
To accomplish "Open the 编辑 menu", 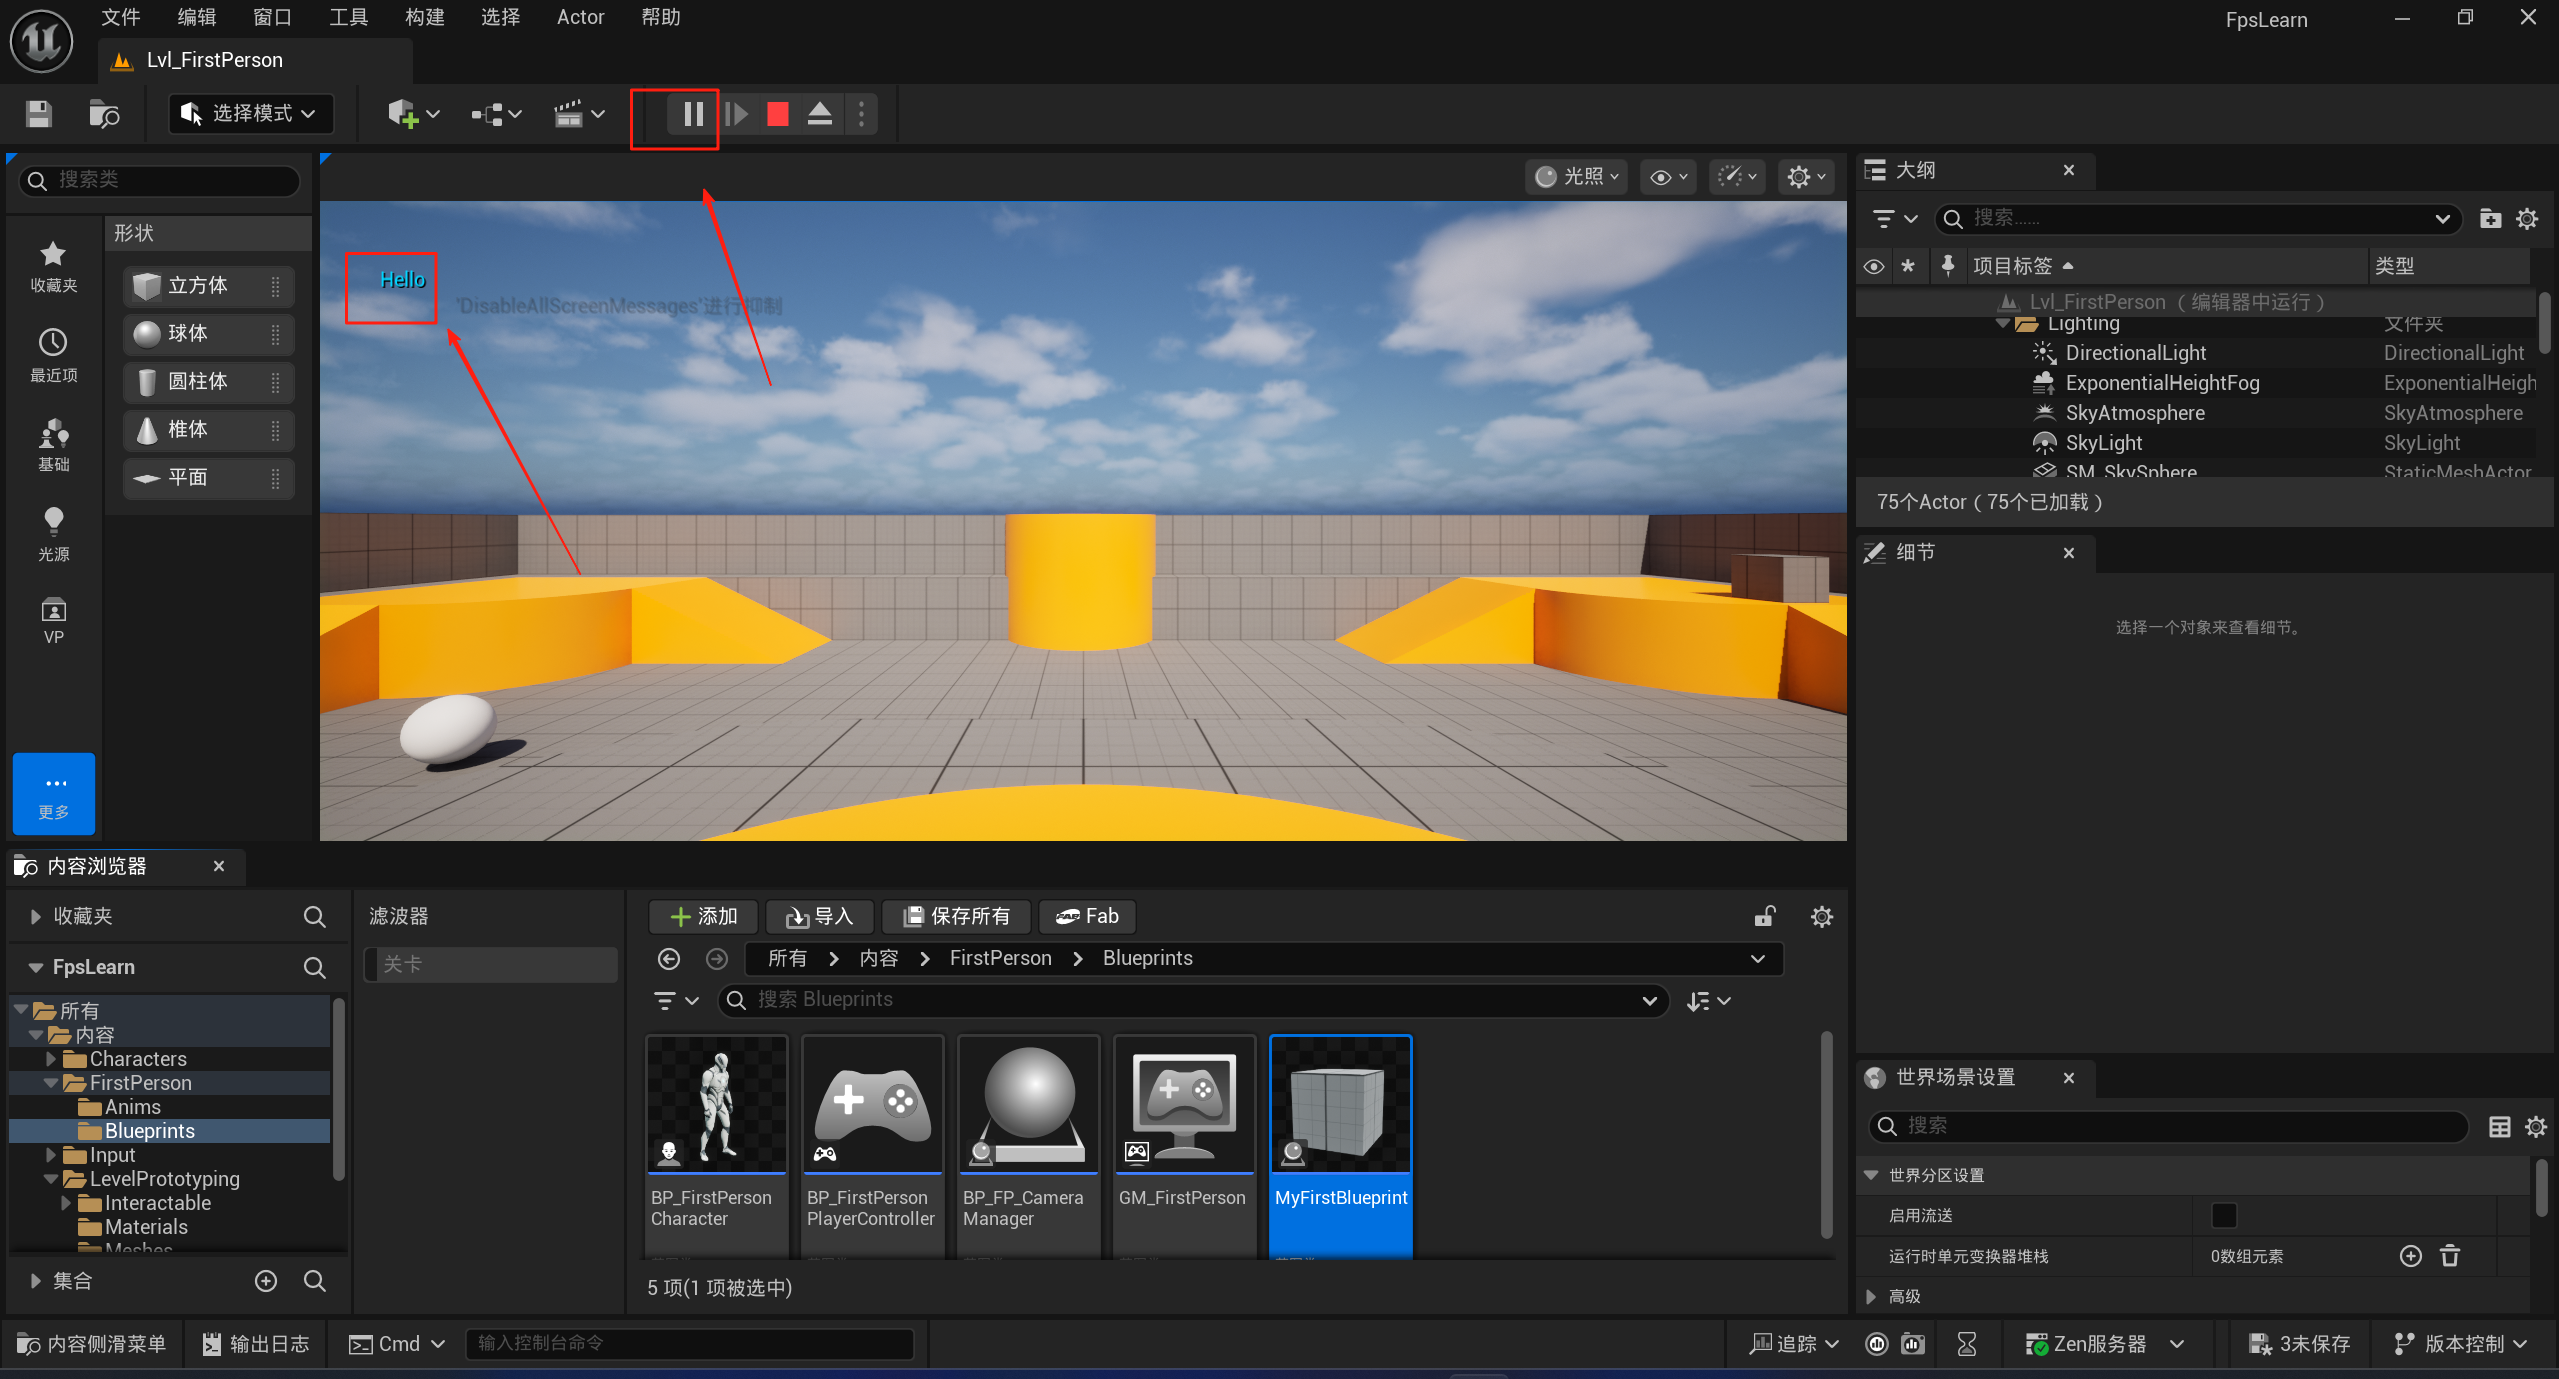I will (x=197, y=17).
